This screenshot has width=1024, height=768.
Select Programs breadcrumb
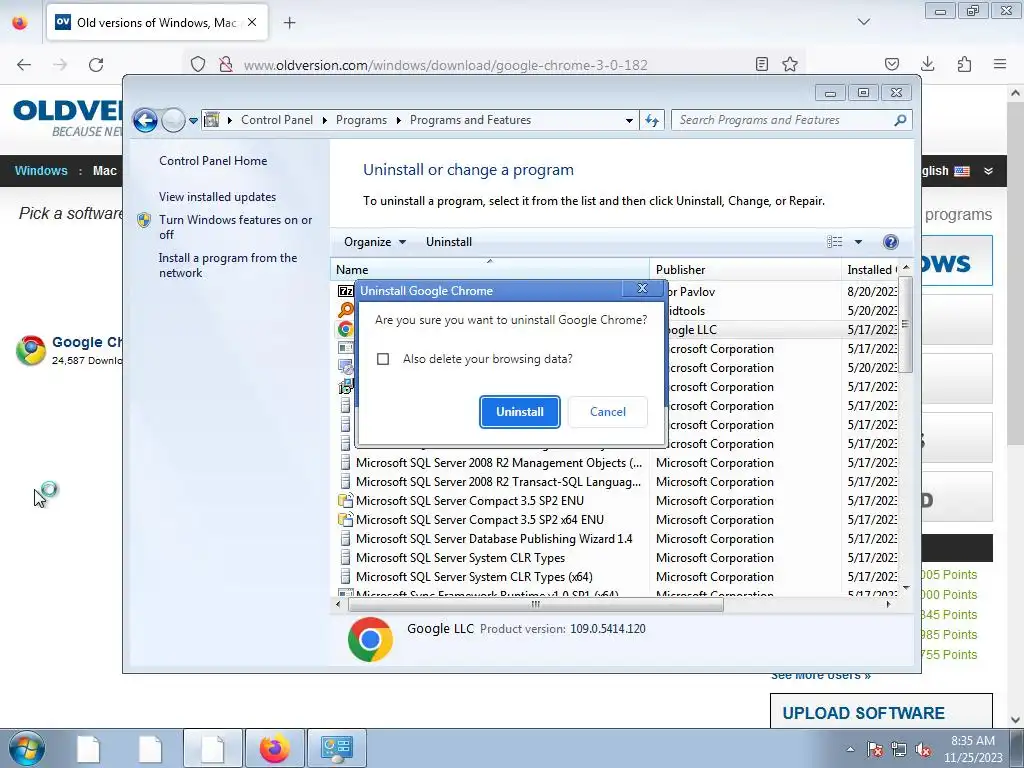[x=361, y=120]
